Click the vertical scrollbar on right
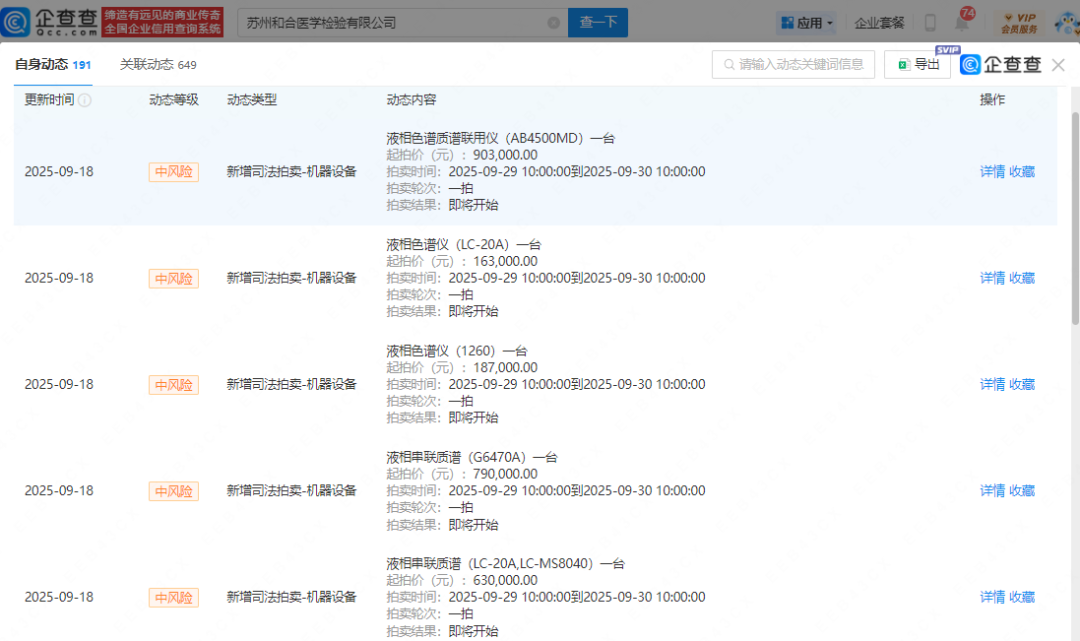The width and height of the screenshot is (1080, 641). 1075,217
